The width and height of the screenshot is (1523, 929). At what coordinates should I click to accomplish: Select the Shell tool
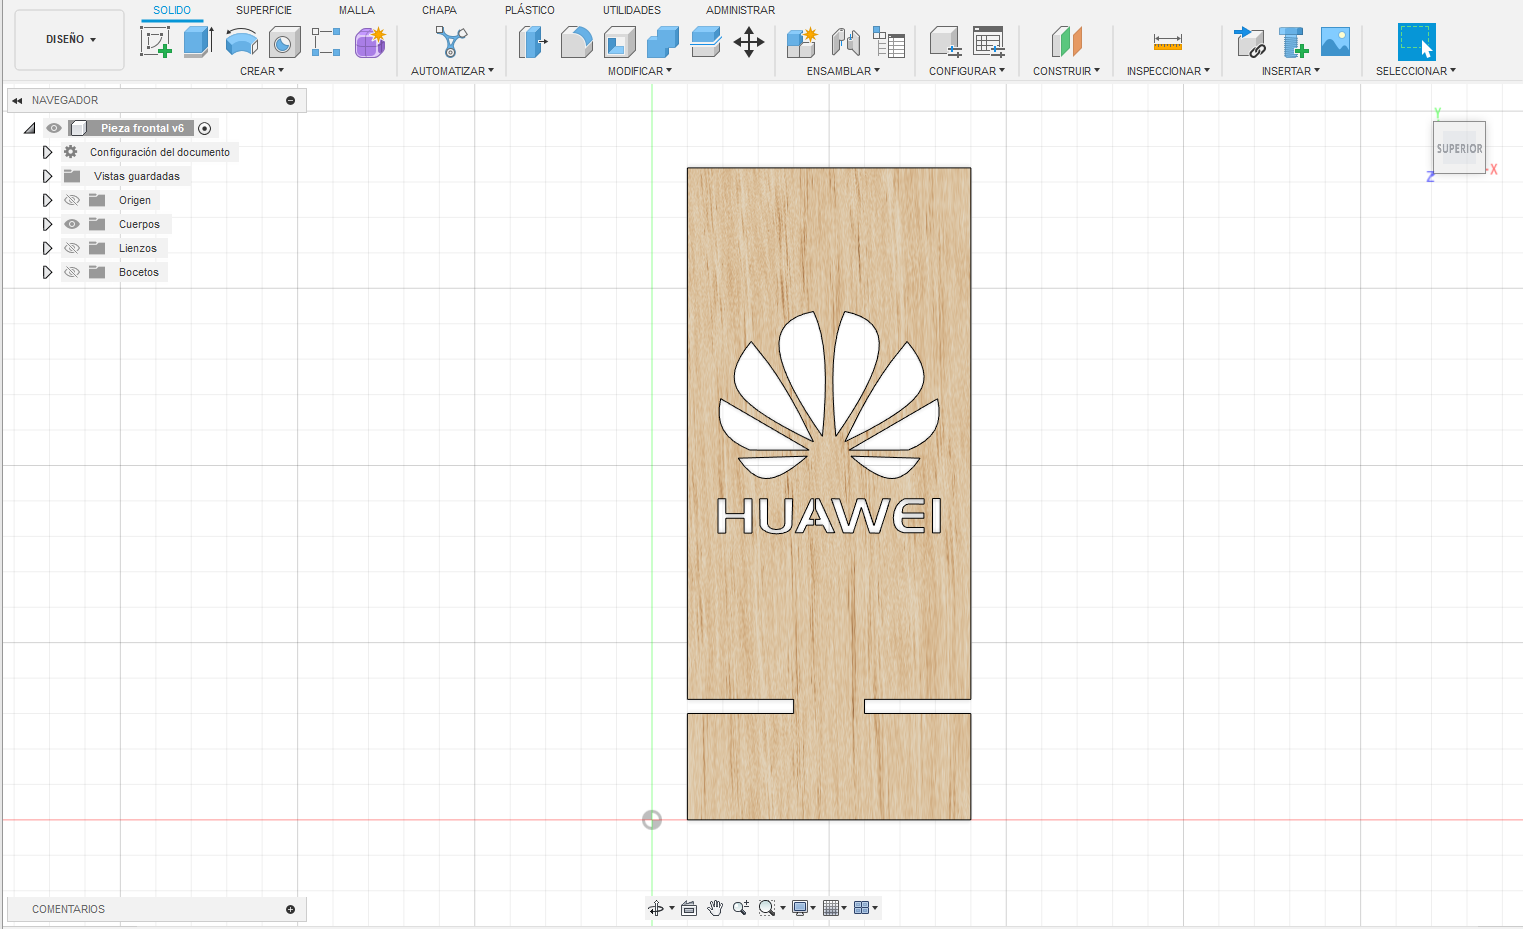pos(619,42)
